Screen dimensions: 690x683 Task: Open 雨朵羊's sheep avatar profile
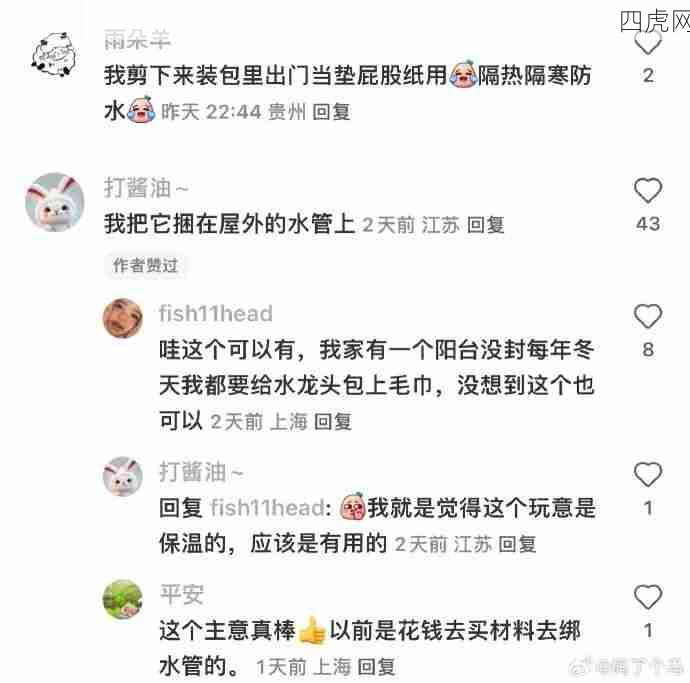coord(54,54)
